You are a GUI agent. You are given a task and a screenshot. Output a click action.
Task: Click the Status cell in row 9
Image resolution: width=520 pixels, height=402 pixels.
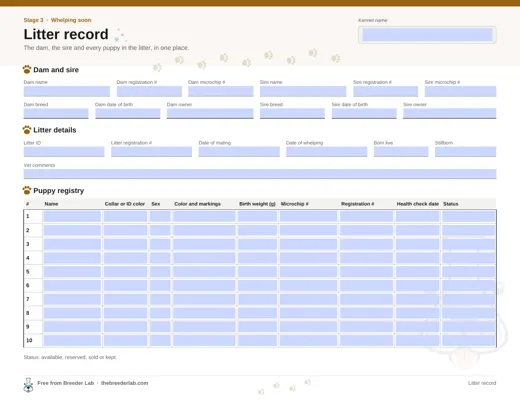pyautogui.click(x=469, y=327)
